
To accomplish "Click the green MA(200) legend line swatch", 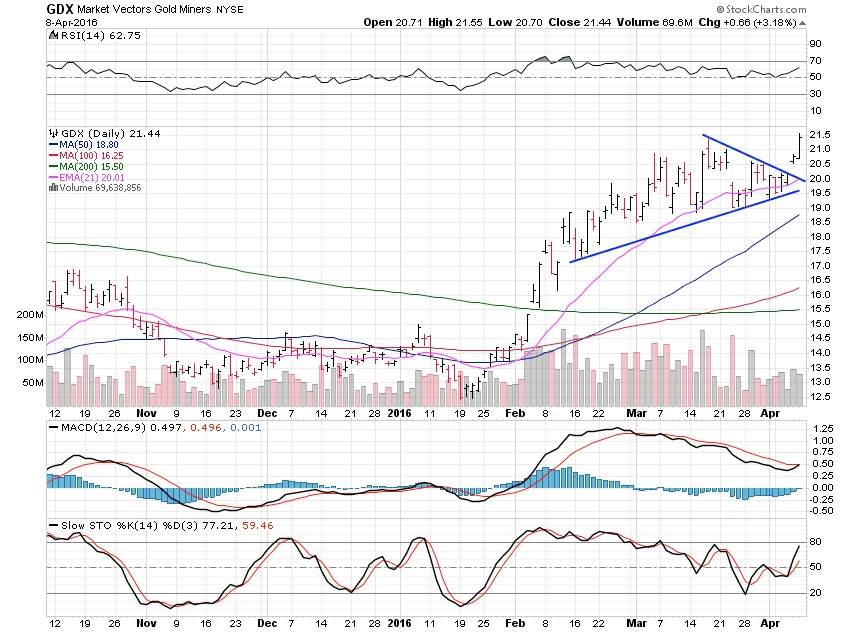I will click(x=53, y=166).
